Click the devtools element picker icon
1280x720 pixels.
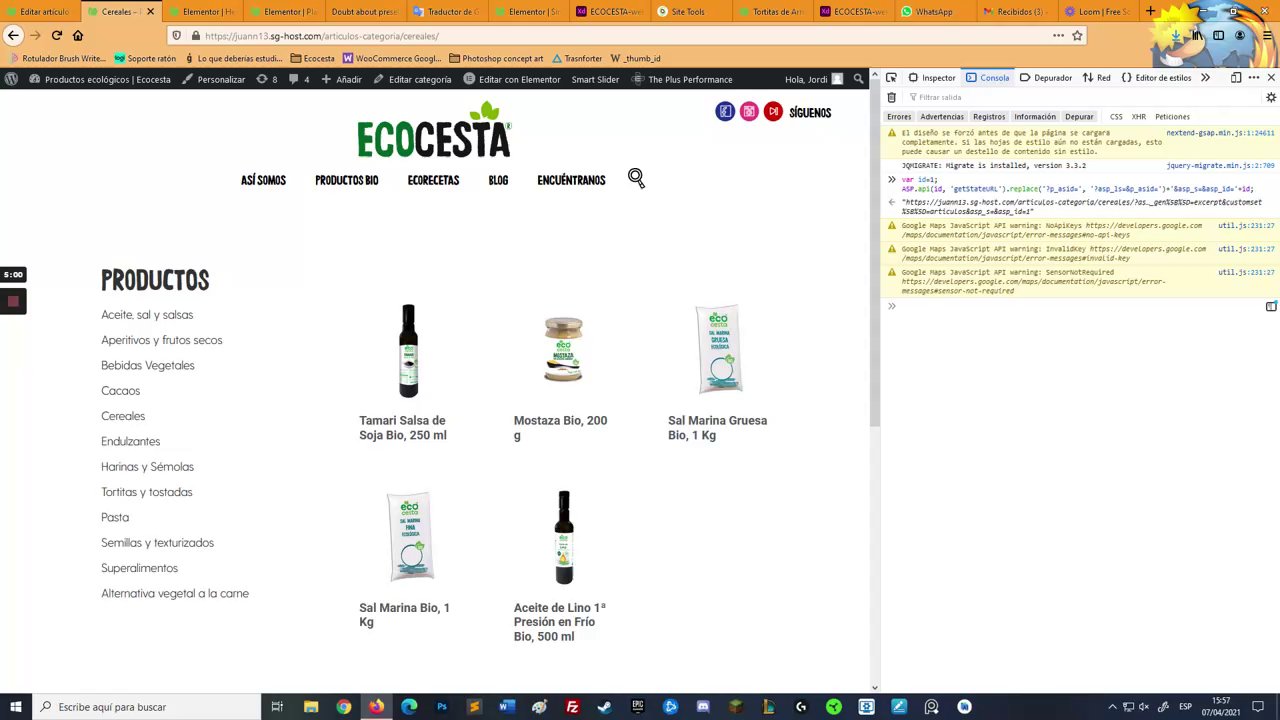click(x=891, y=77)
